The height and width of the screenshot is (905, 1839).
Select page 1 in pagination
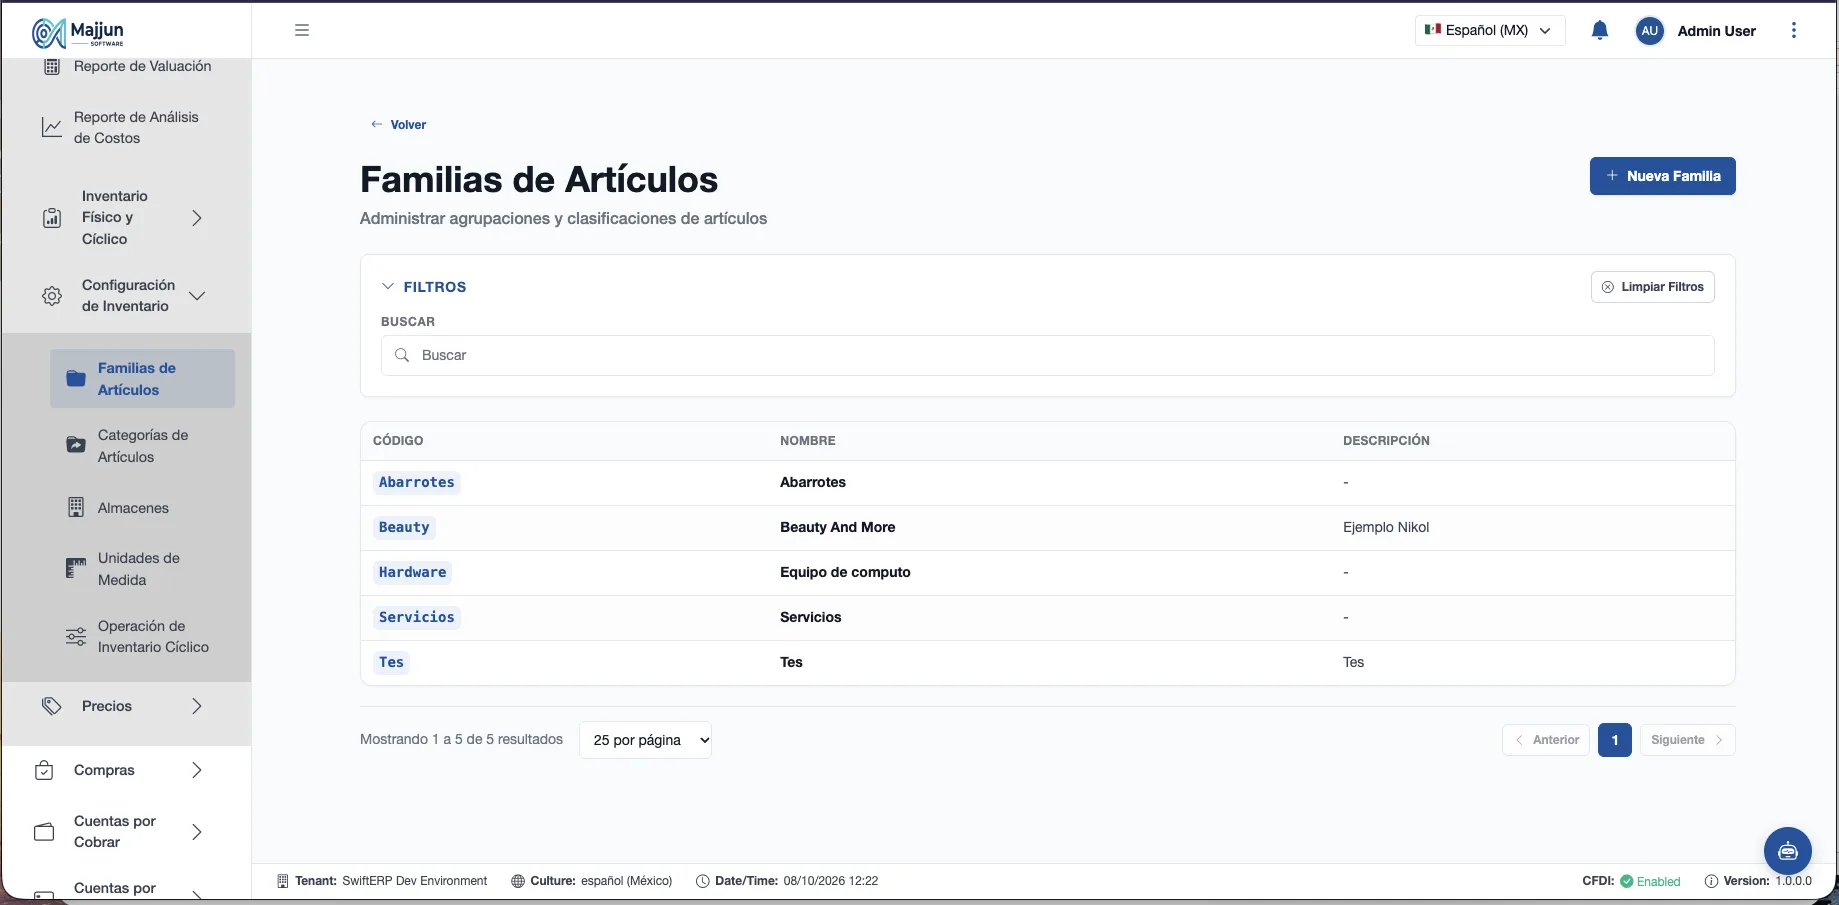click(1614, 740)
